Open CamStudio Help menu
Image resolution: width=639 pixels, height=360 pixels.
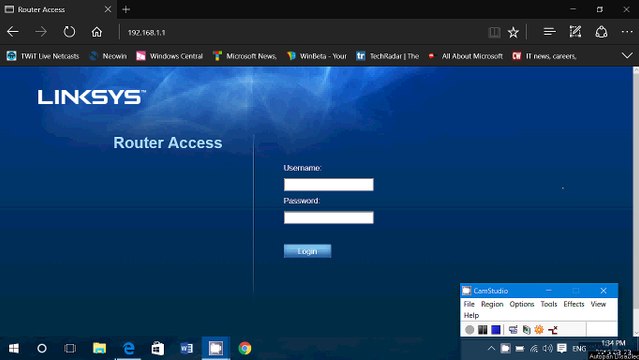pos(471,315)
